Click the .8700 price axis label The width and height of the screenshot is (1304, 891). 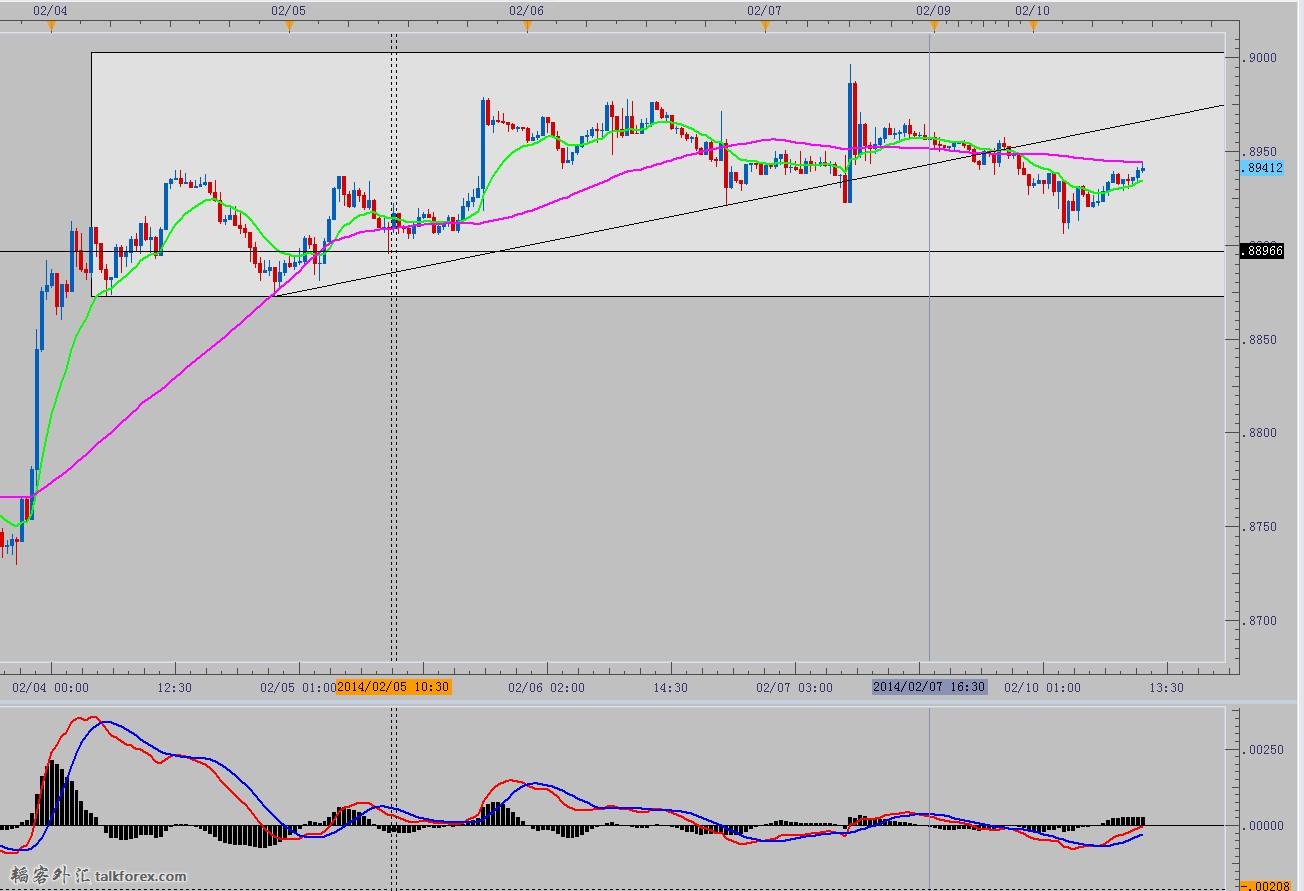1262,621
